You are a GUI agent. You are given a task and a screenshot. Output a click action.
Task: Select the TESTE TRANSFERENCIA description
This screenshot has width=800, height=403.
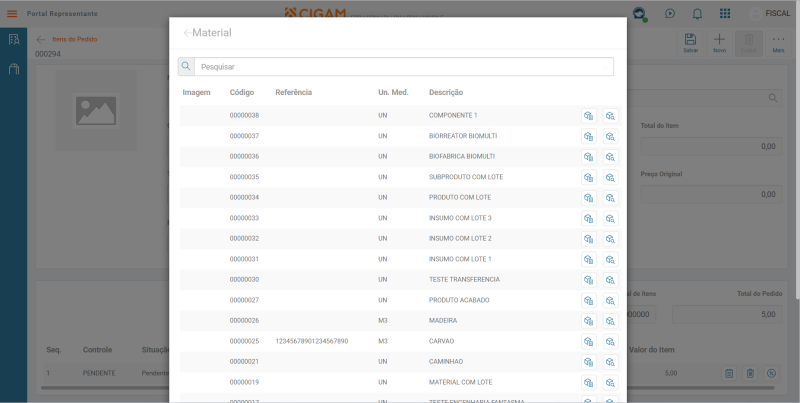pyautogui.click(x=464, y=280)
